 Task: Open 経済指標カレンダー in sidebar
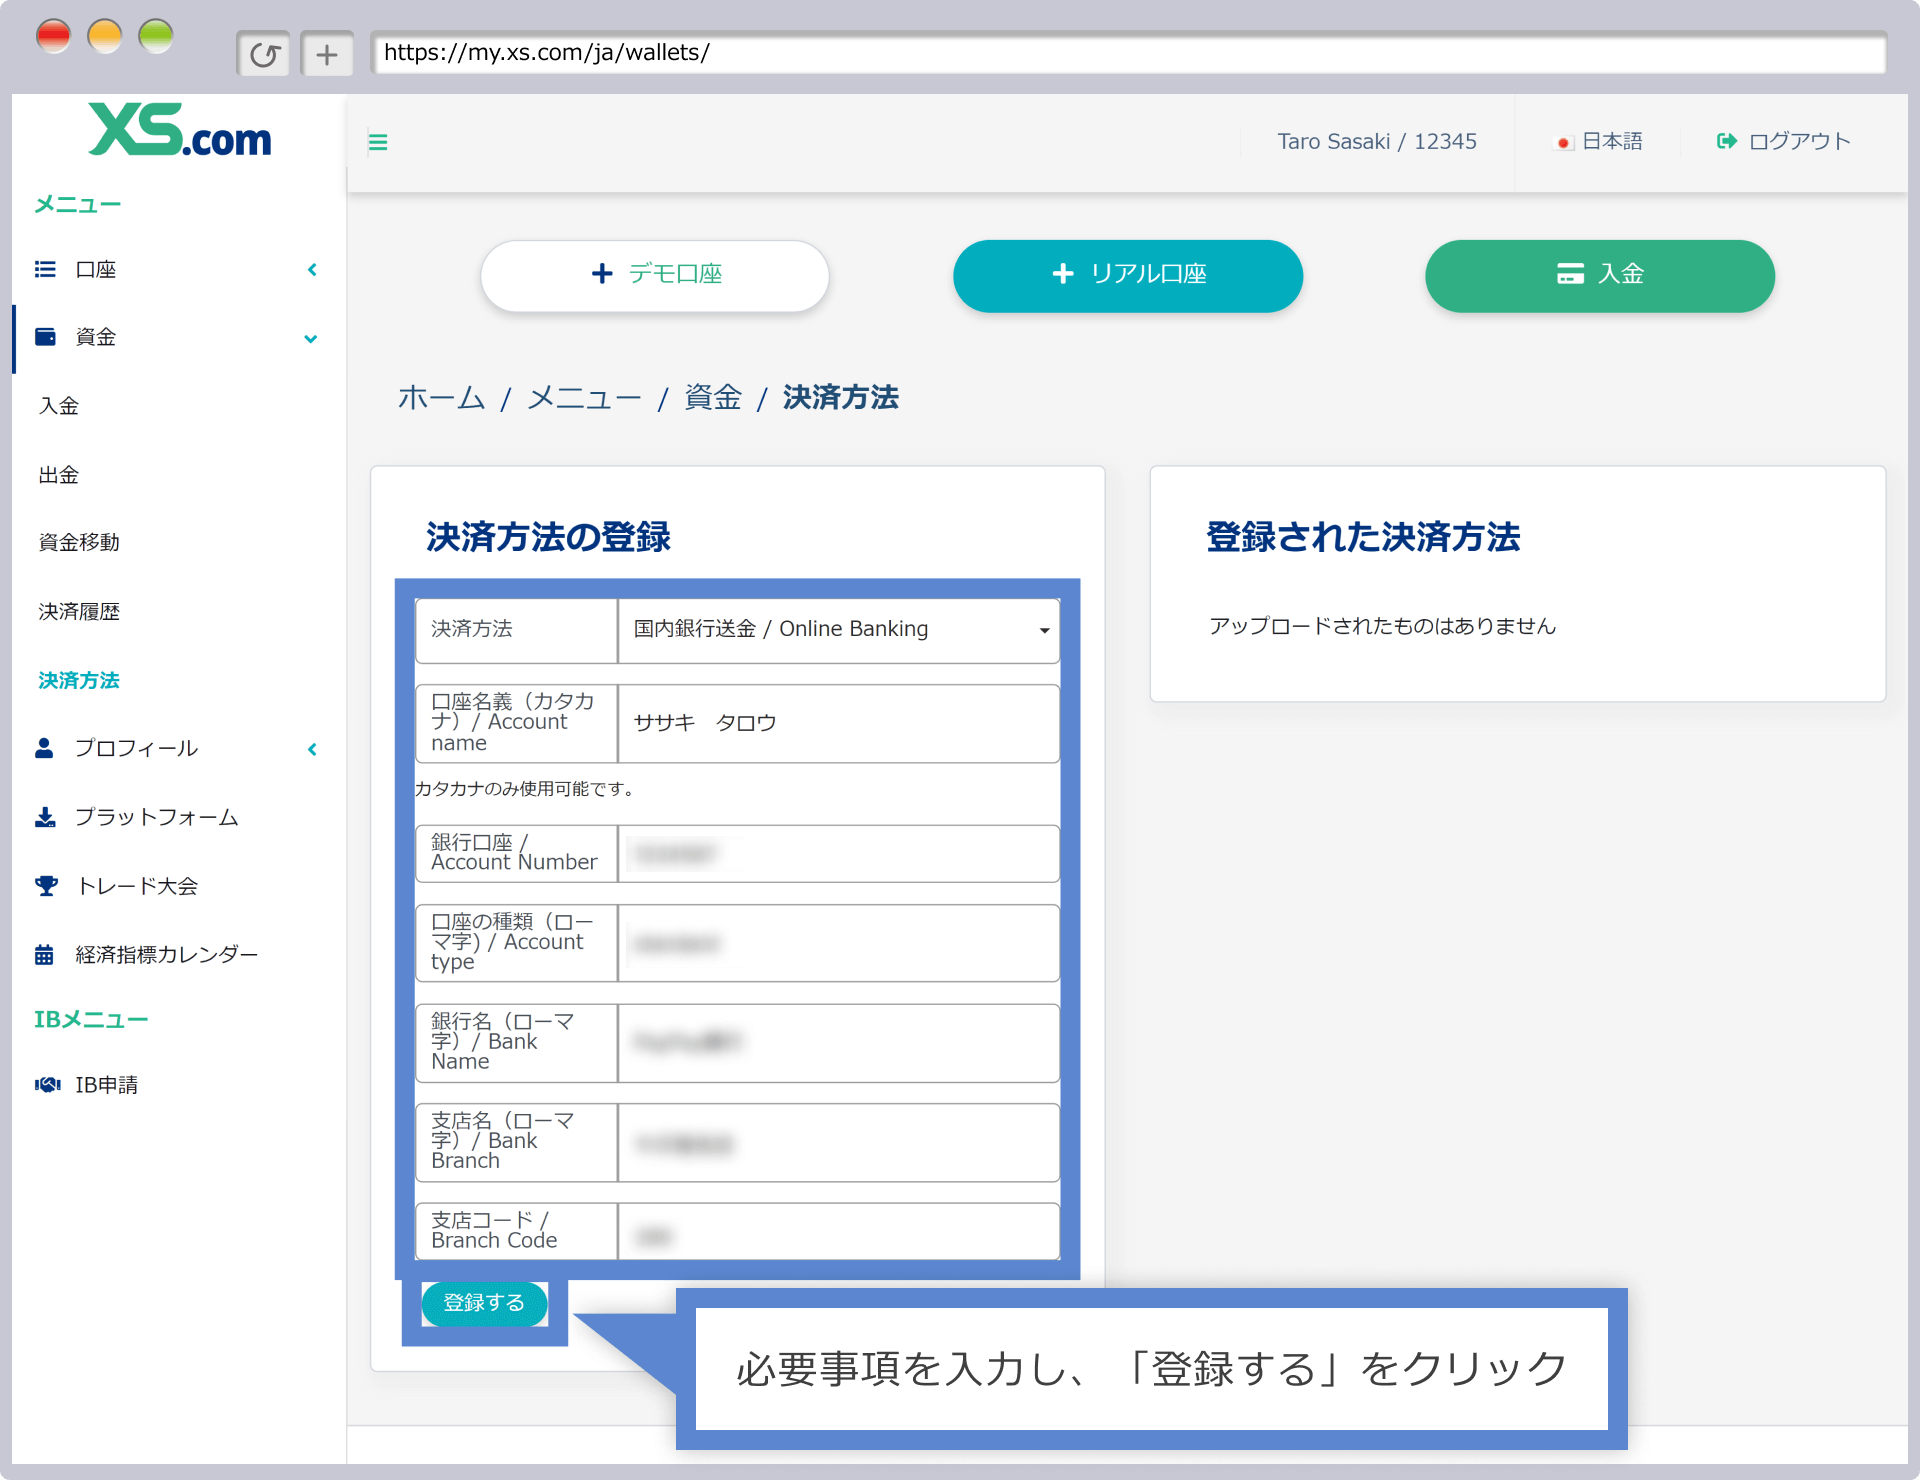coord(167,955)
